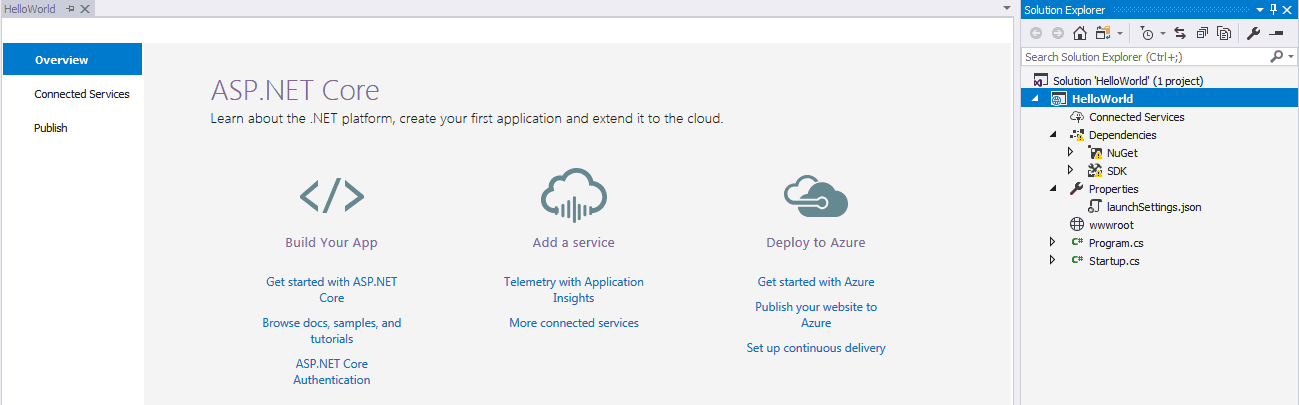Viewport: 1299px width, 405px height.
Task: Toggle auto-hide pin on Solution Explorer
Action: [x=1272, y=9]
